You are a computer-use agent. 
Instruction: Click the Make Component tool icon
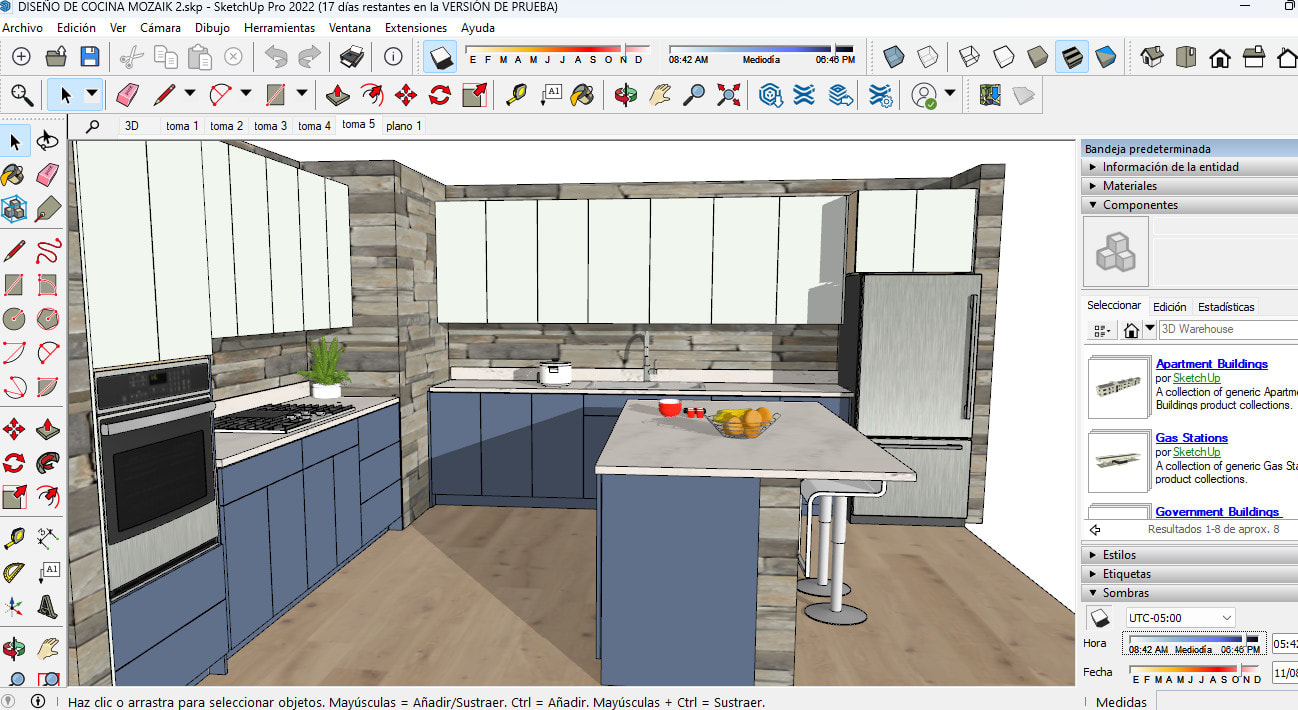[x=15, y=209]
